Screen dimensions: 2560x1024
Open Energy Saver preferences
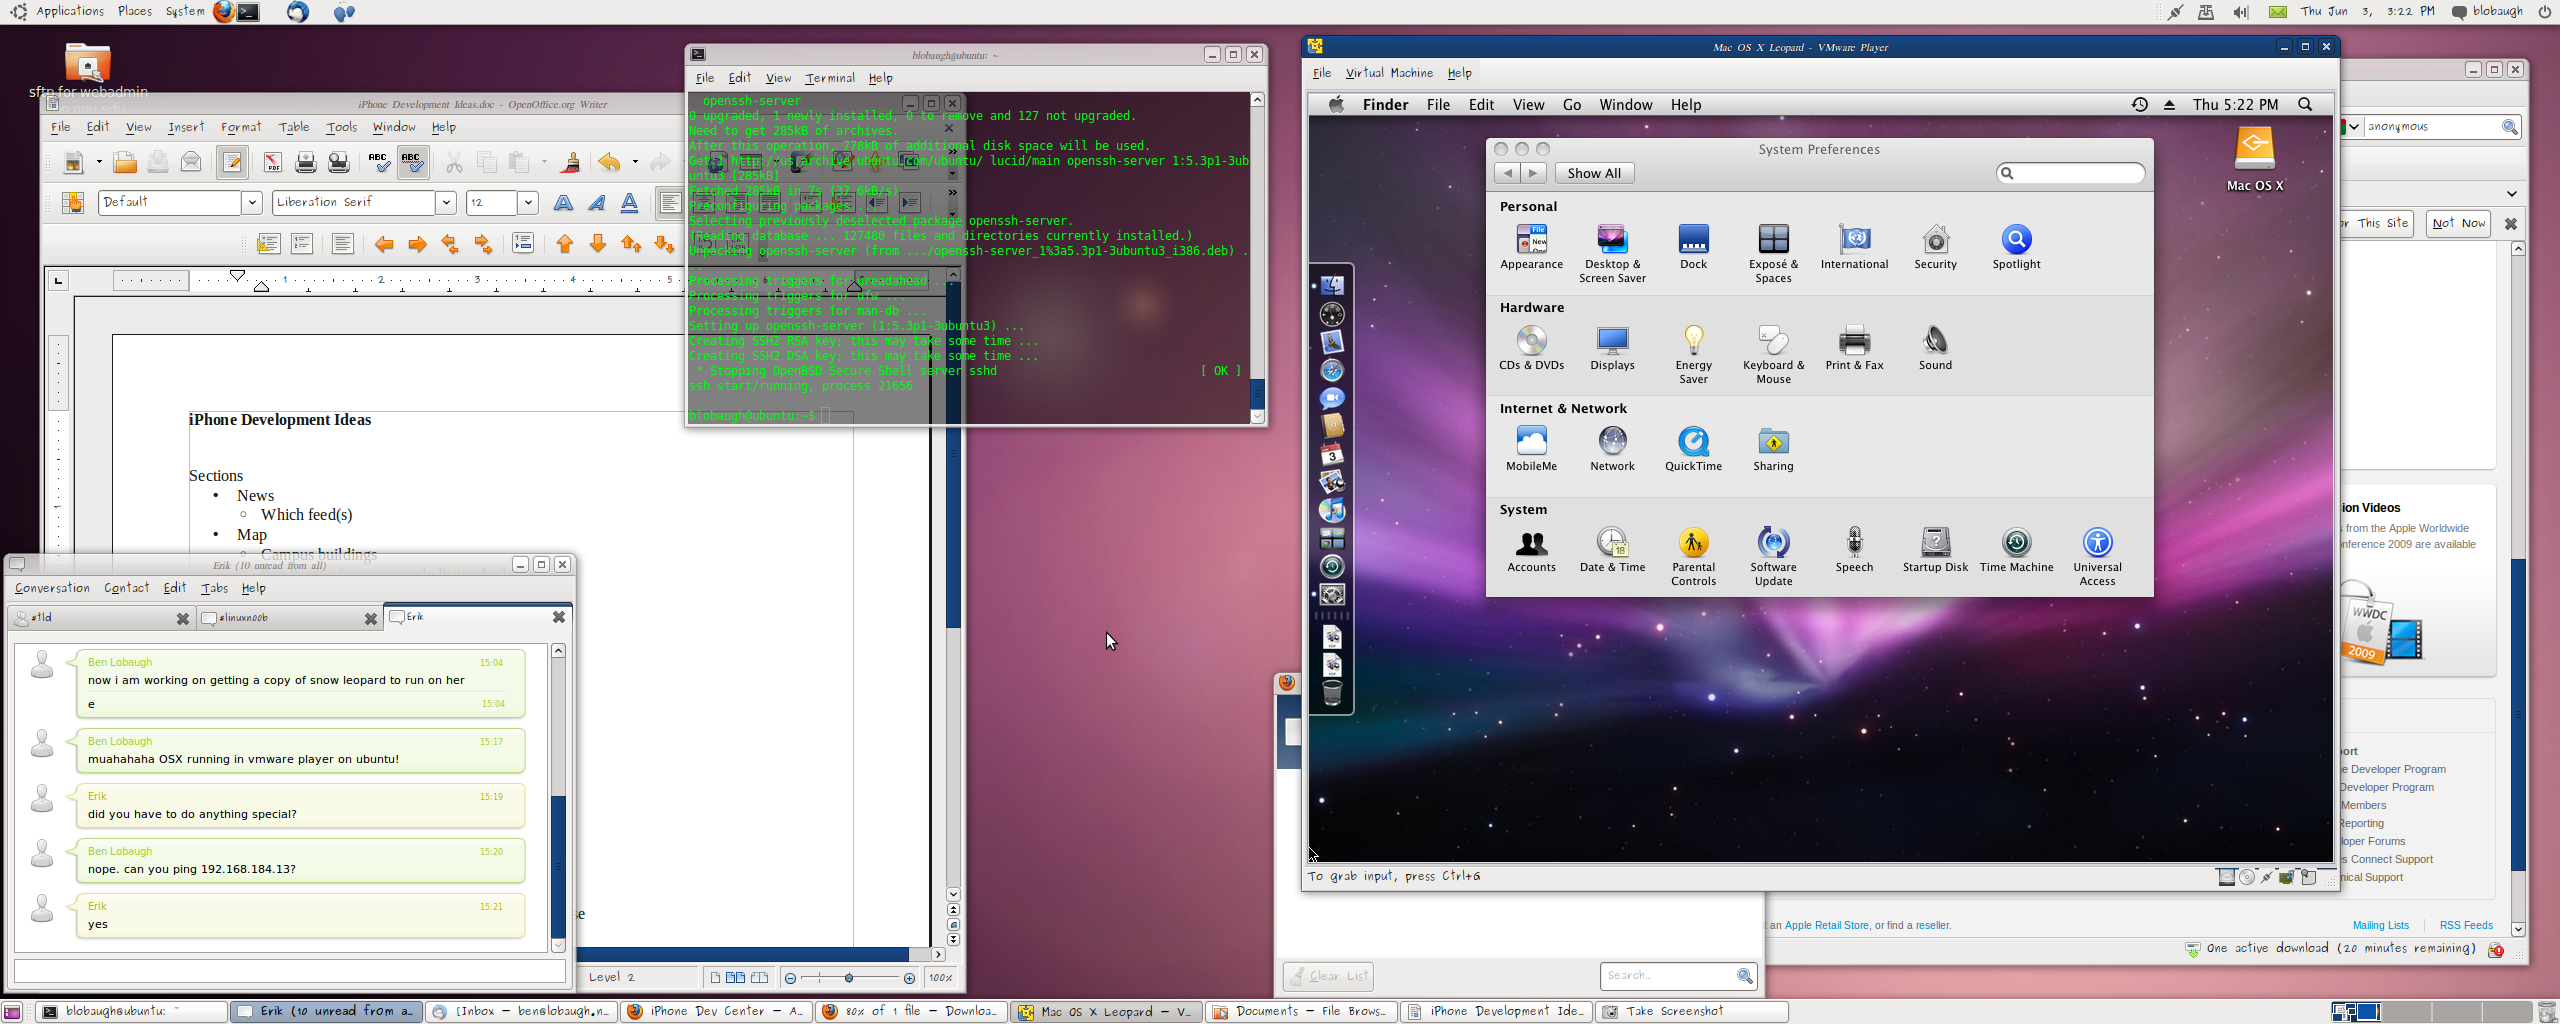(1693, 342)
